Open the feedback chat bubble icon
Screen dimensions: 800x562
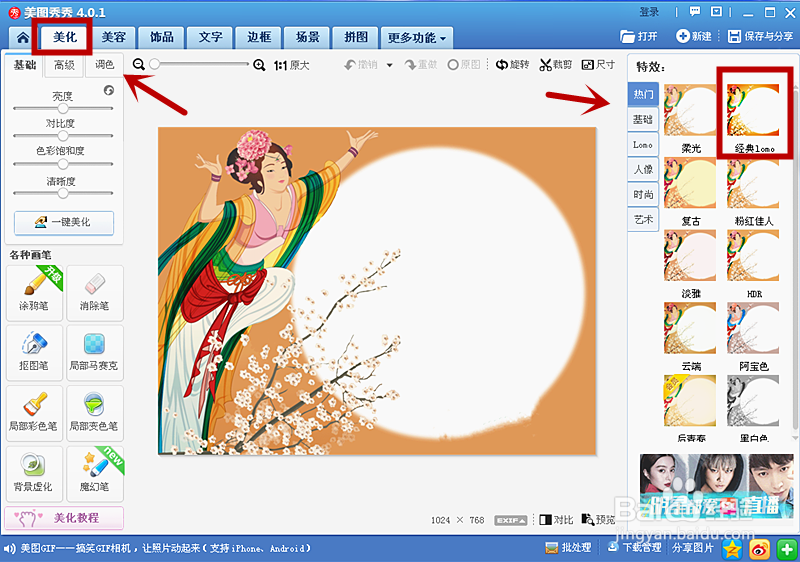pos(695,12)
